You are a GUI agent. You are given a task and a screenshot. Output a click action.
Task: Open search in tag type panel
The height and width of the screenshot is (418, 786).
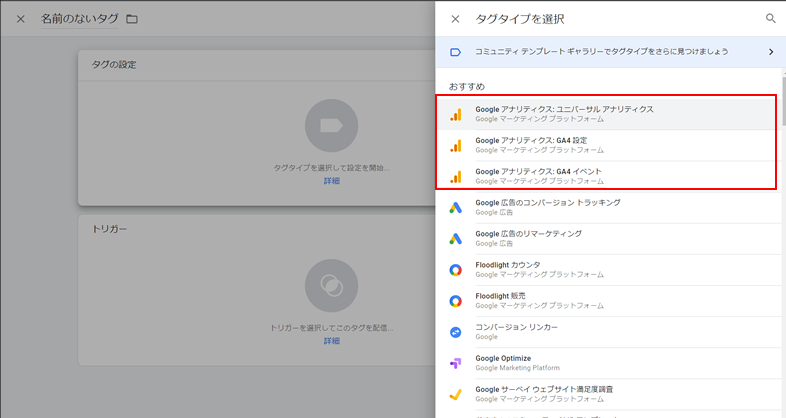pos(770,19)
